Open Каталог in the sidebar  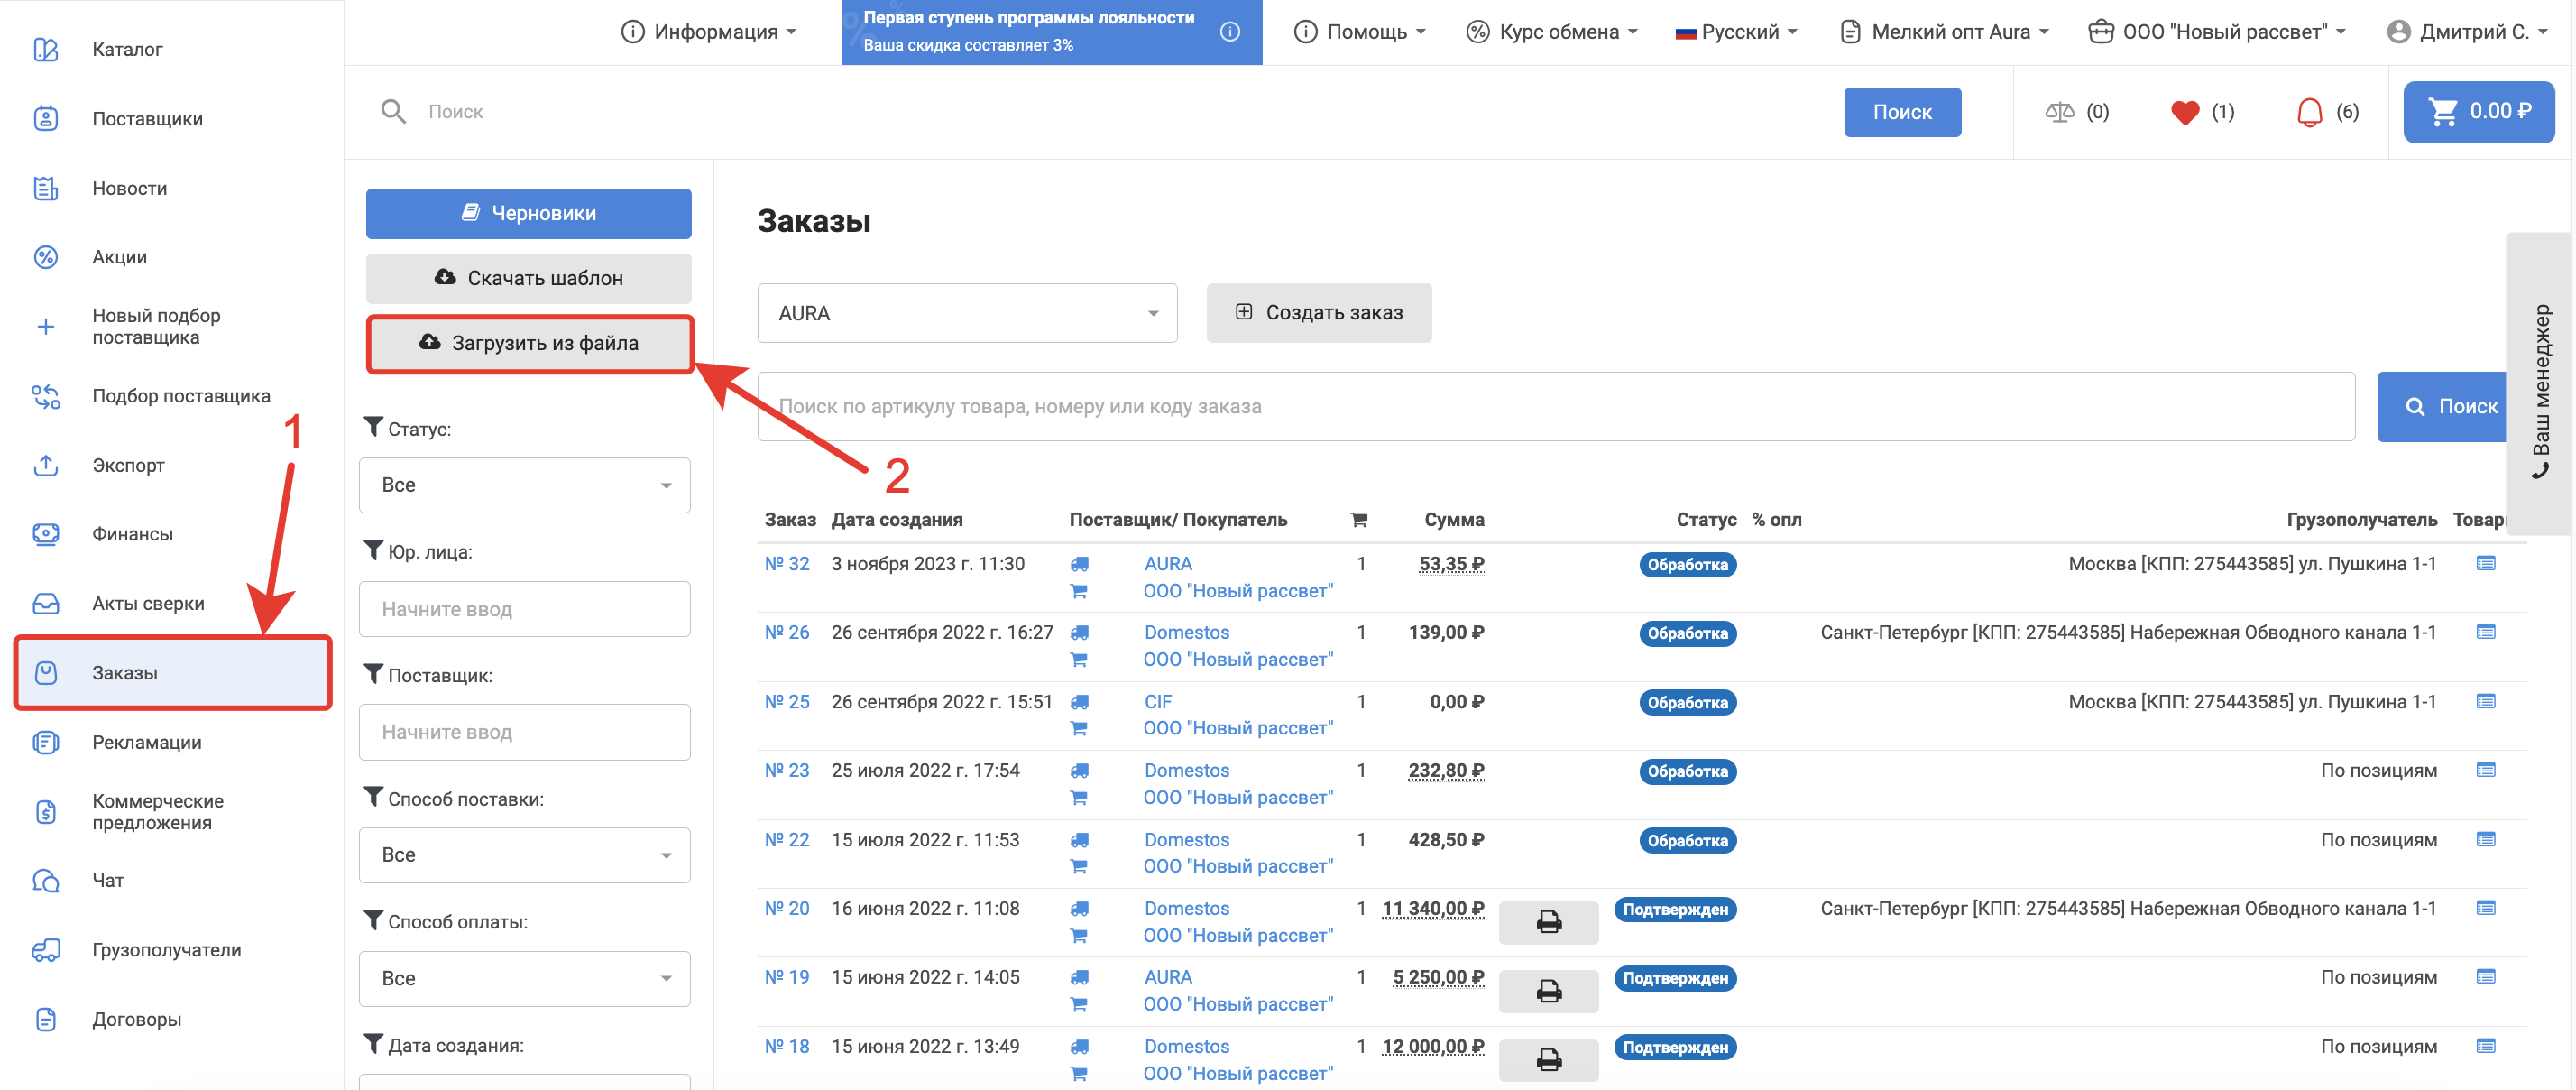pos(127,49)
